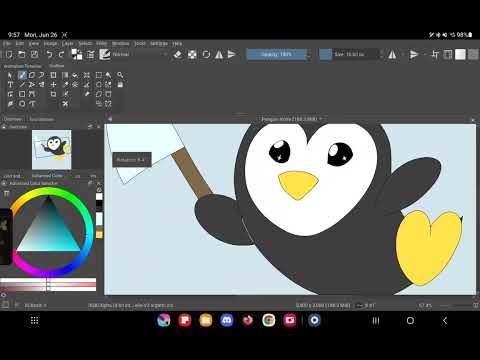Open the View menu
The width and height of the screenshot is (480, 360).
click(33, 44)
